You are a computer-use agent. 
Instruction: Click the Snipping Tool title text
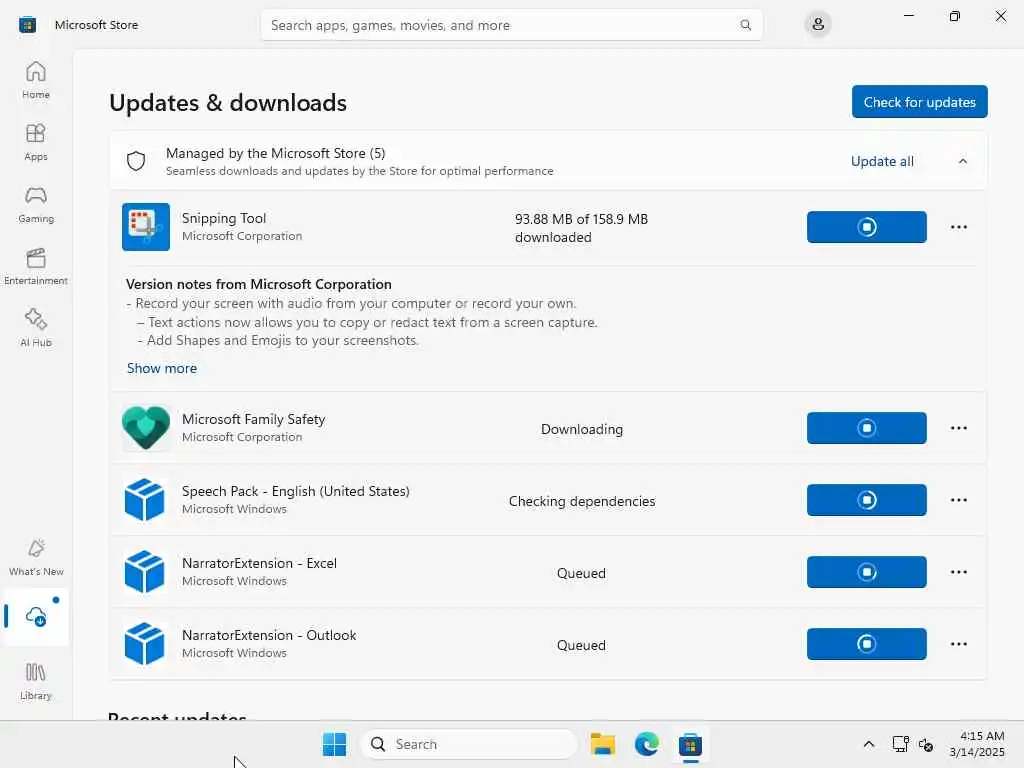224,218
